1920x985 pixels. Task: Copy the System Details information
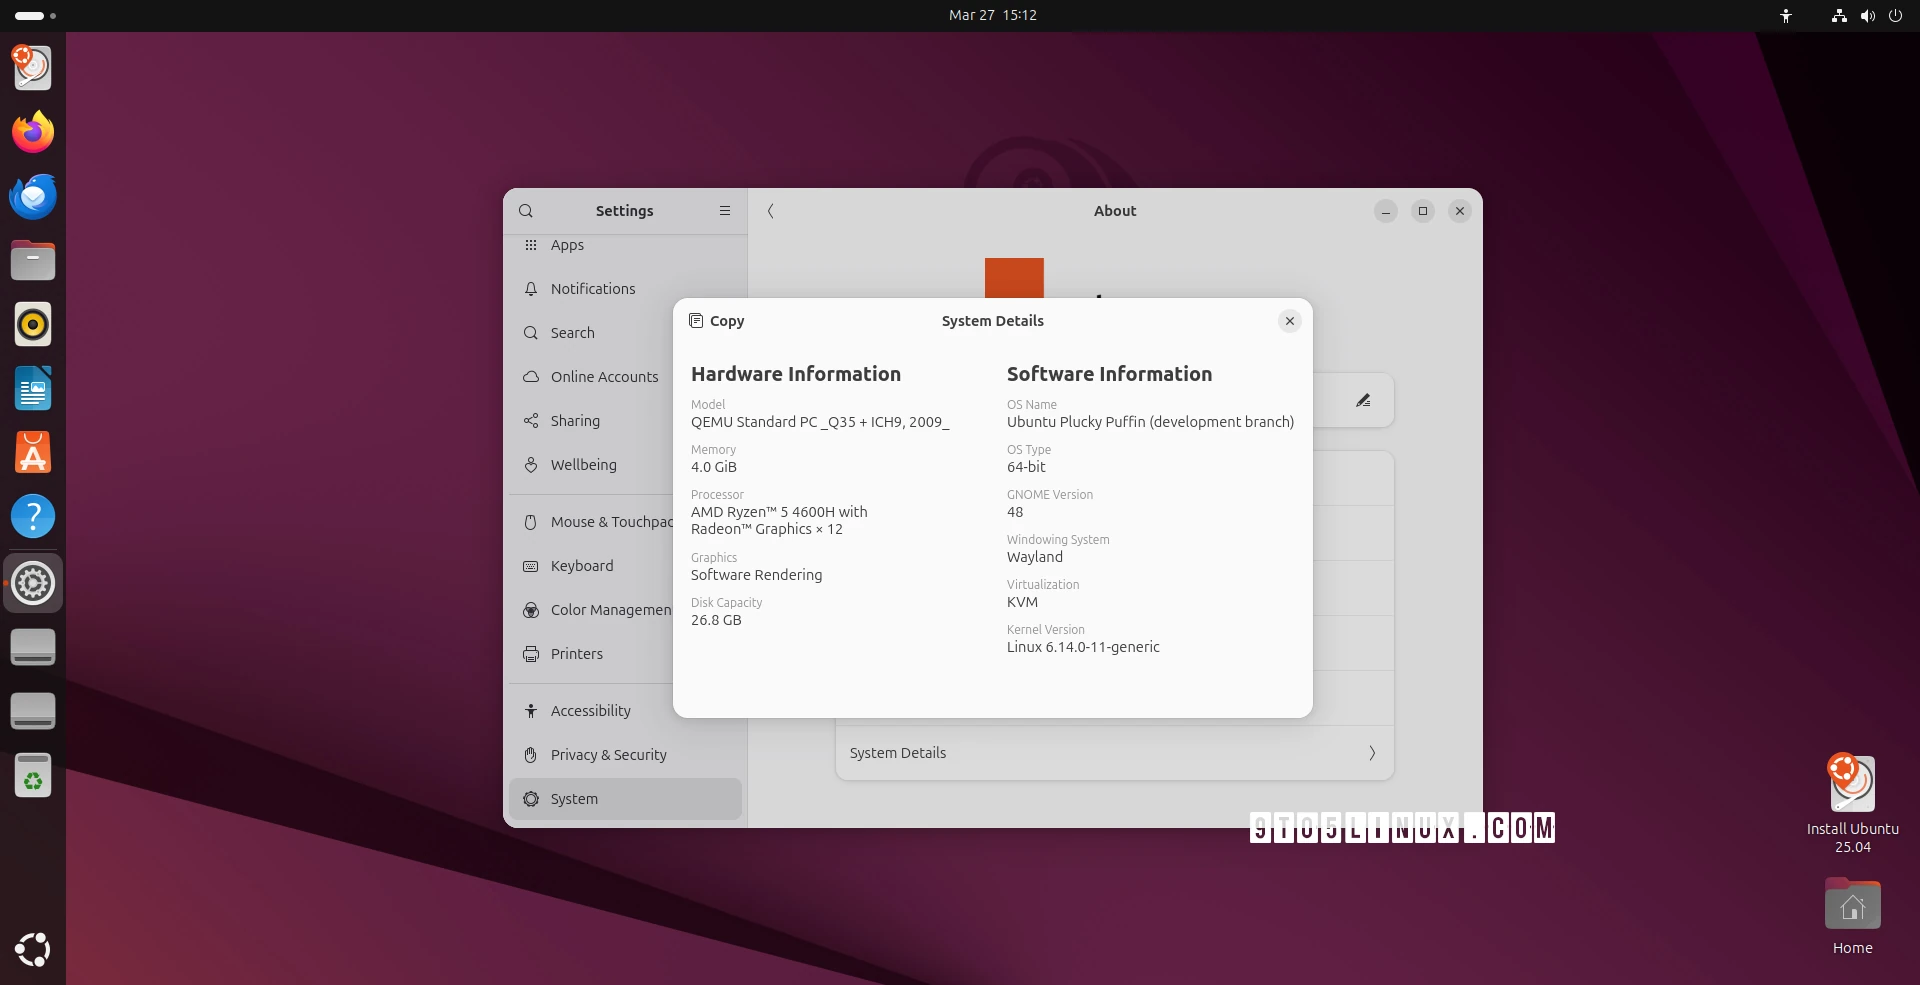click(715, 321)
